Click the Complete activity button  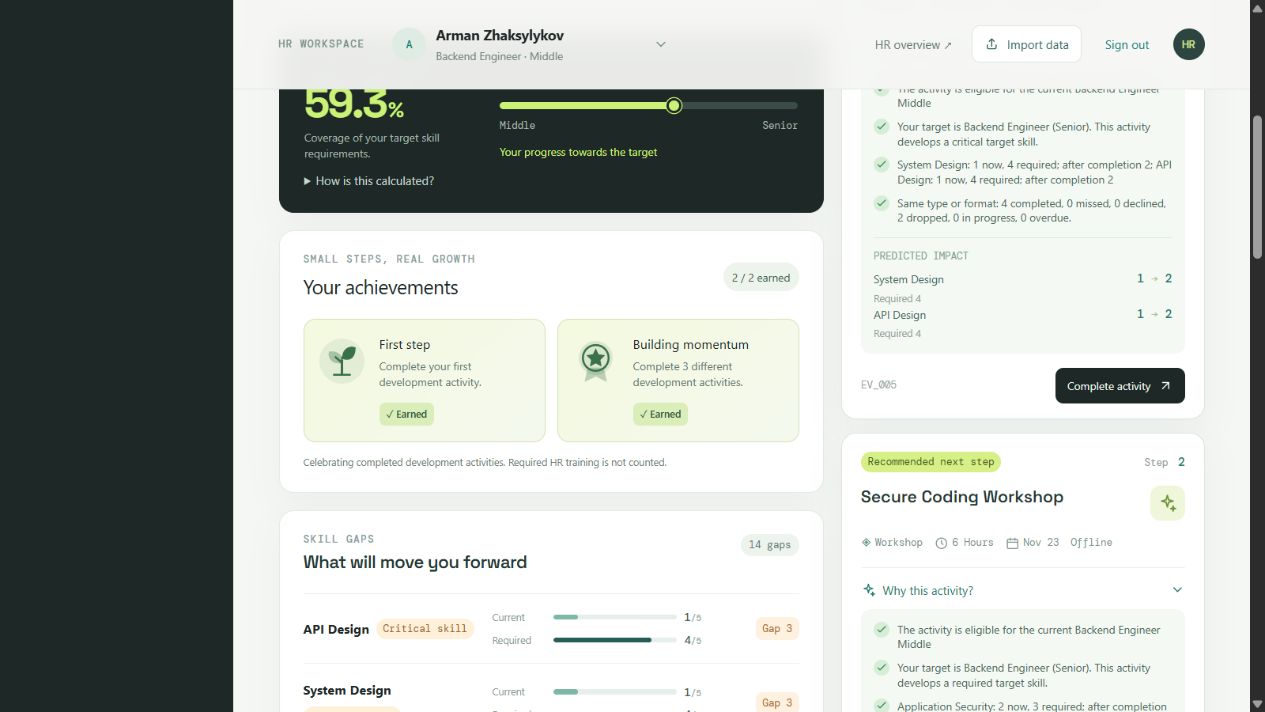pyautogui.click(x=1119, y=386)
